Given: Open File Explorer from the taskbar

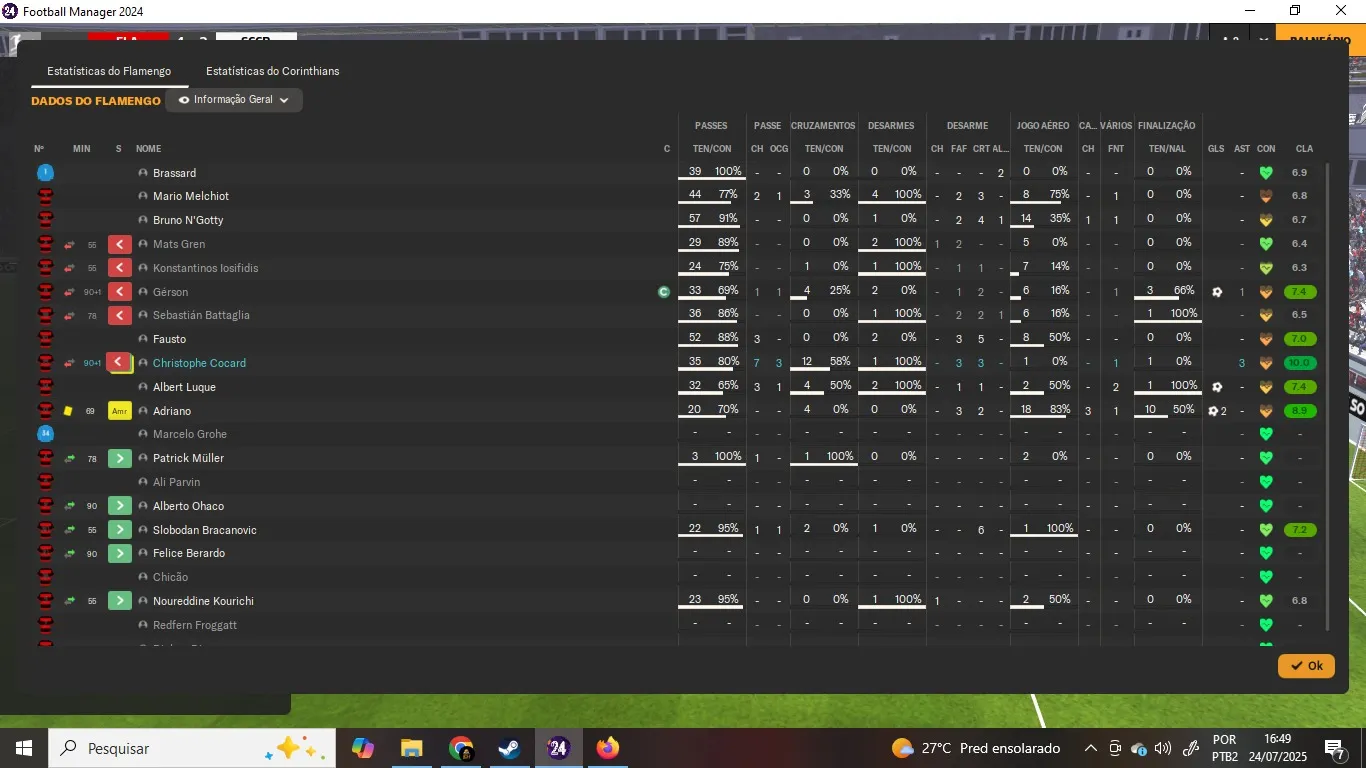Looking at the screenshot, I should (412, 748).
